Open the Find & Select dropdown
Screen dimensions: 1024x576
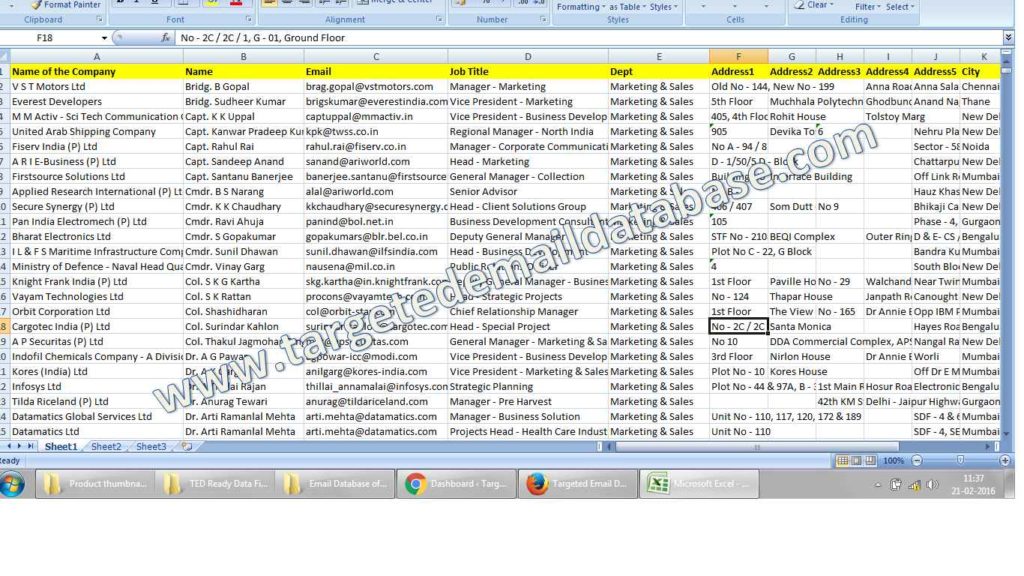point(900,7)
